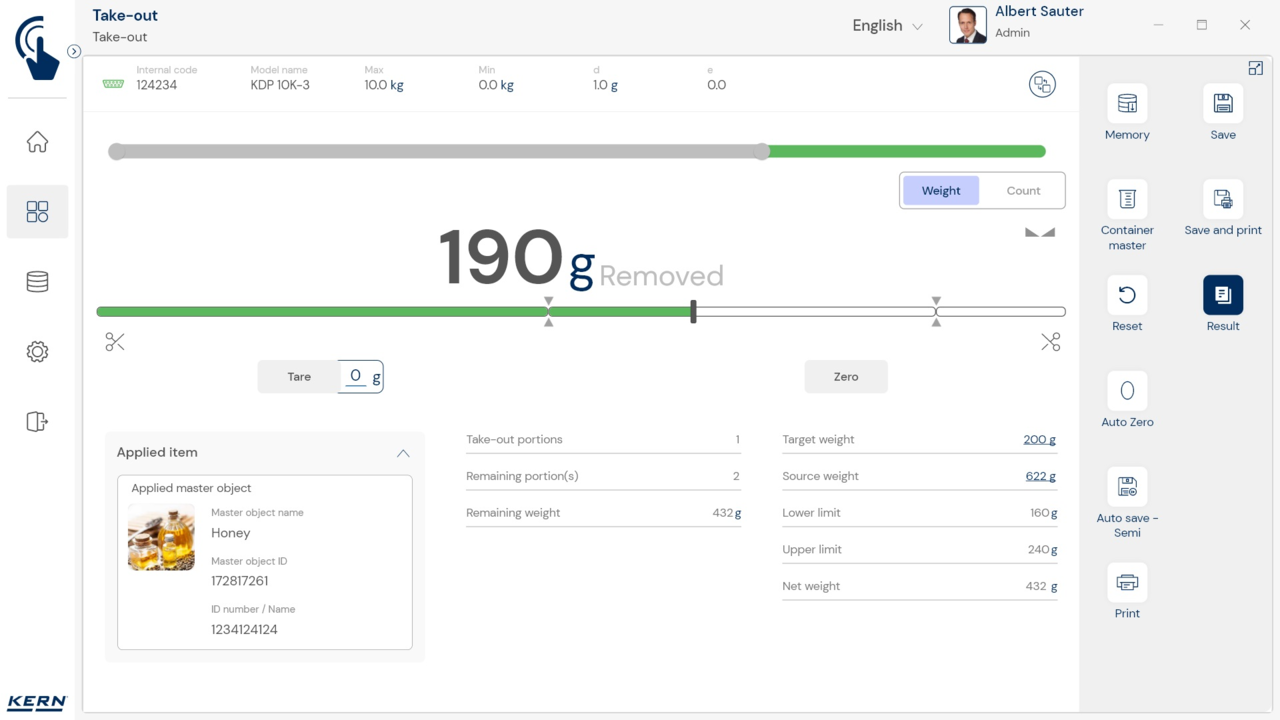Toggle Auto Zero
The width and height of the screenshot is (1280, 720).
(1127, 391)
